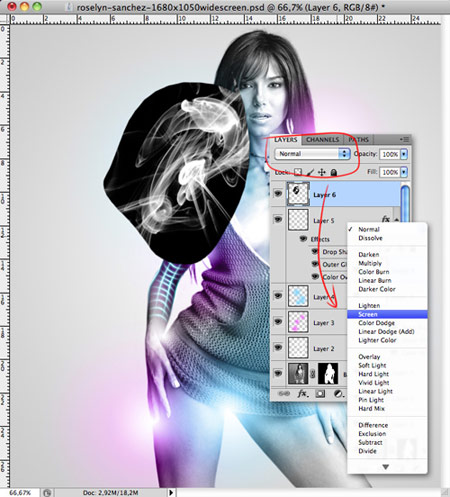Toggle visibility of Layer 3

(x=278, y=322)
